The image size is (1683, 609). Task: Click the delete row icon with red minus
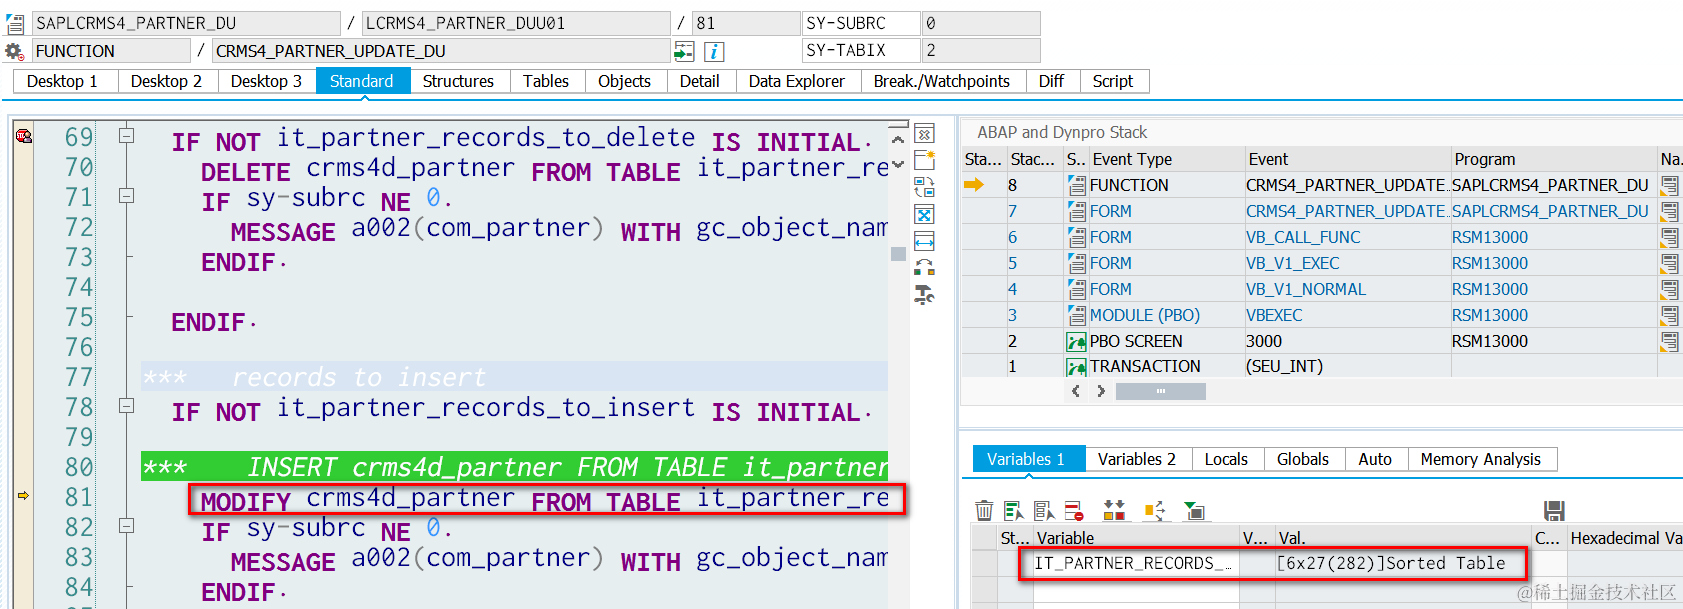coord(1074,511)
